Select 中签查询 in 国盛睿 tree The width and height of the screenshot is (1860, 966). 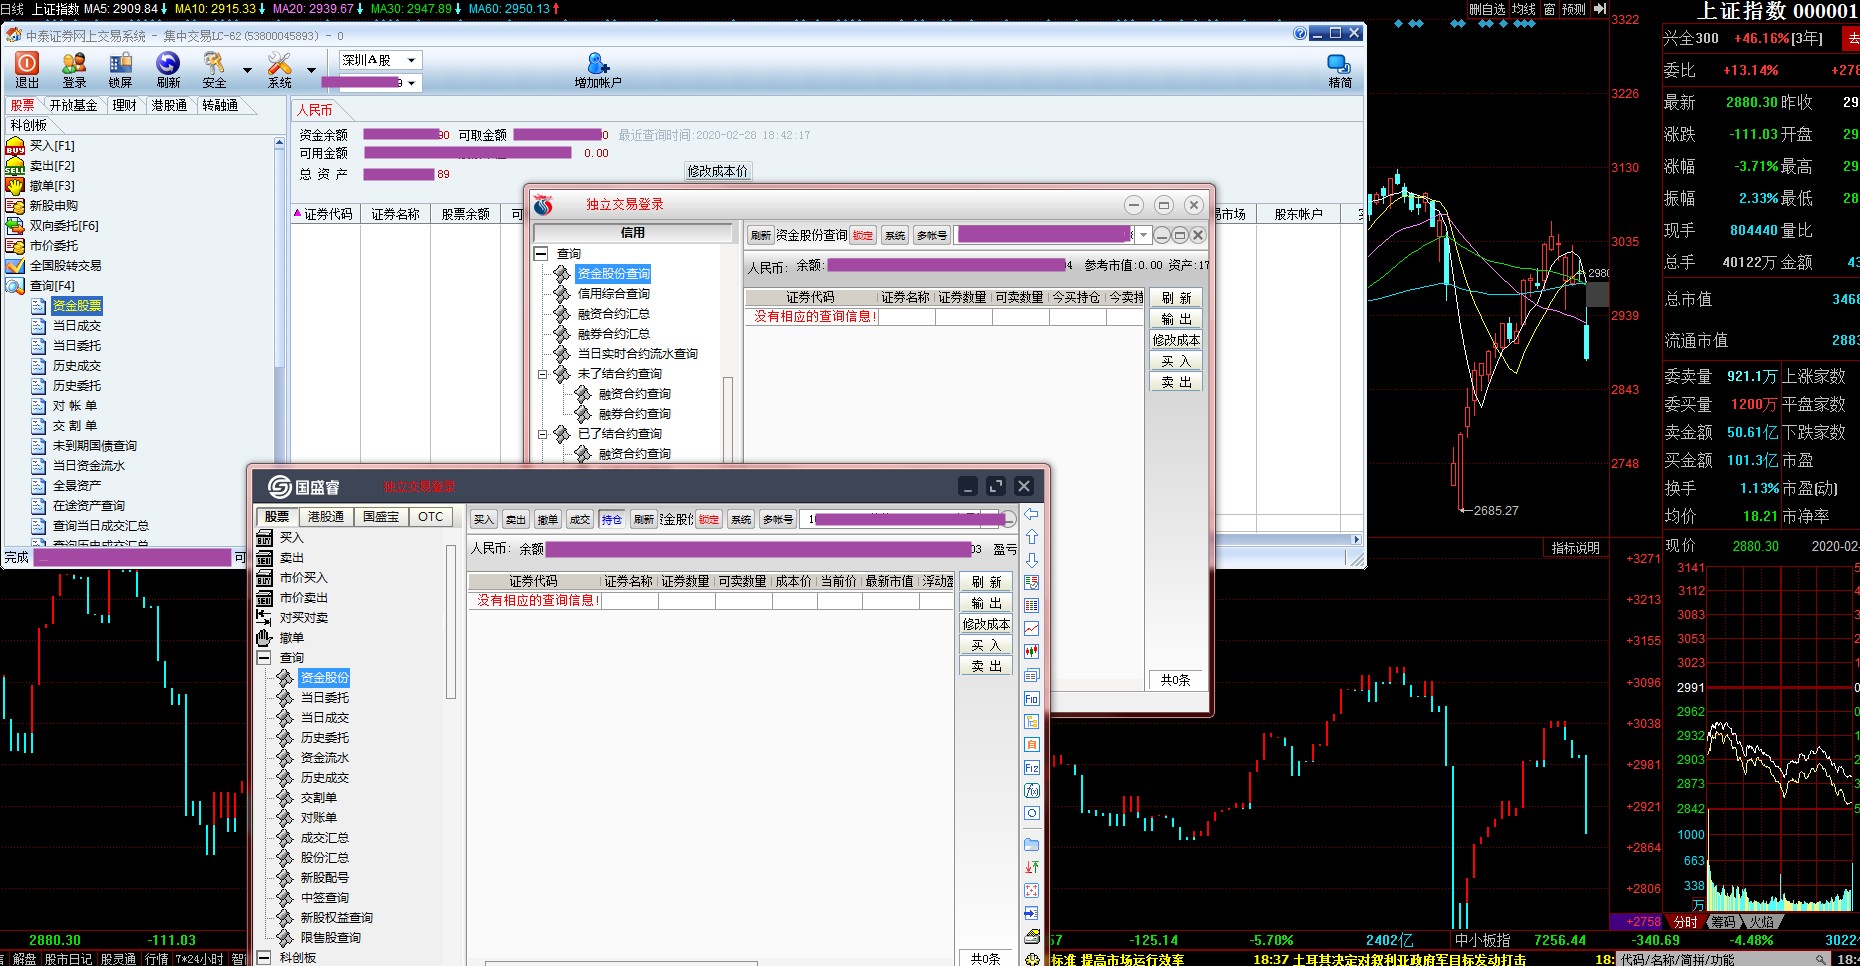pos(325,898)
